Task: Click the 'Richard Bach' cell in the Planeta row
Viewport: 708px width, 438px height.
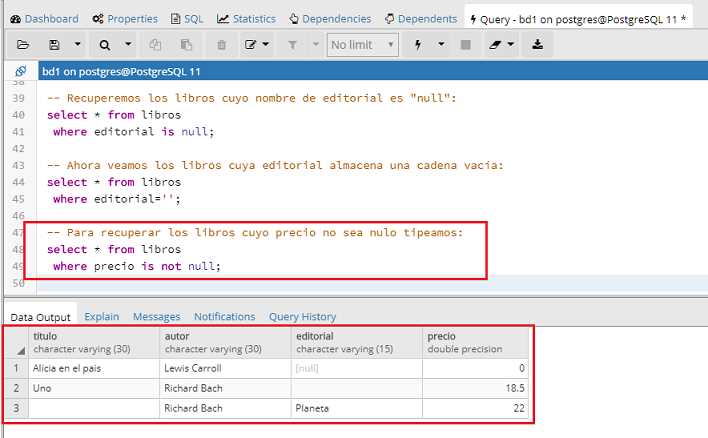Action: [225, 408]
